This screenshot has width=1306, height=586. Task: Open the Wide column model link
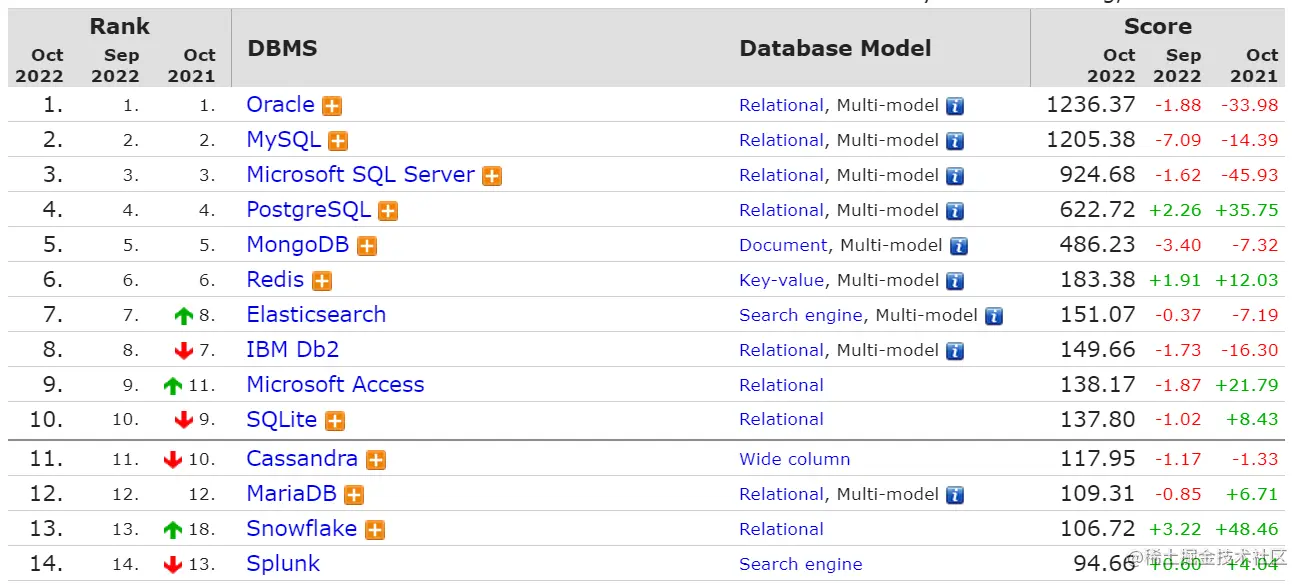click(x=794, y=460)
